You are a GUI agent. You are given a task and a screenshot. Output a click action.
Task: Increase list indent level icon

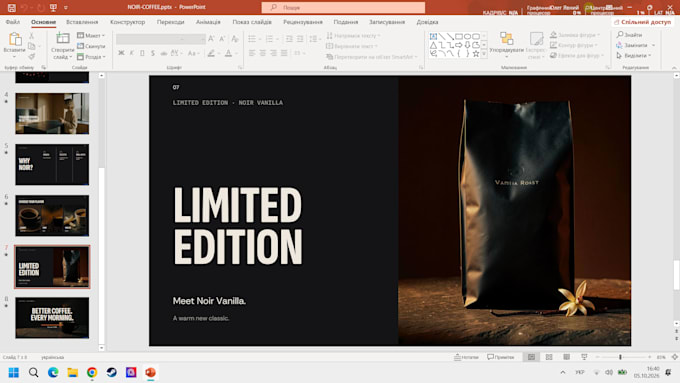(x=300, y=39)
